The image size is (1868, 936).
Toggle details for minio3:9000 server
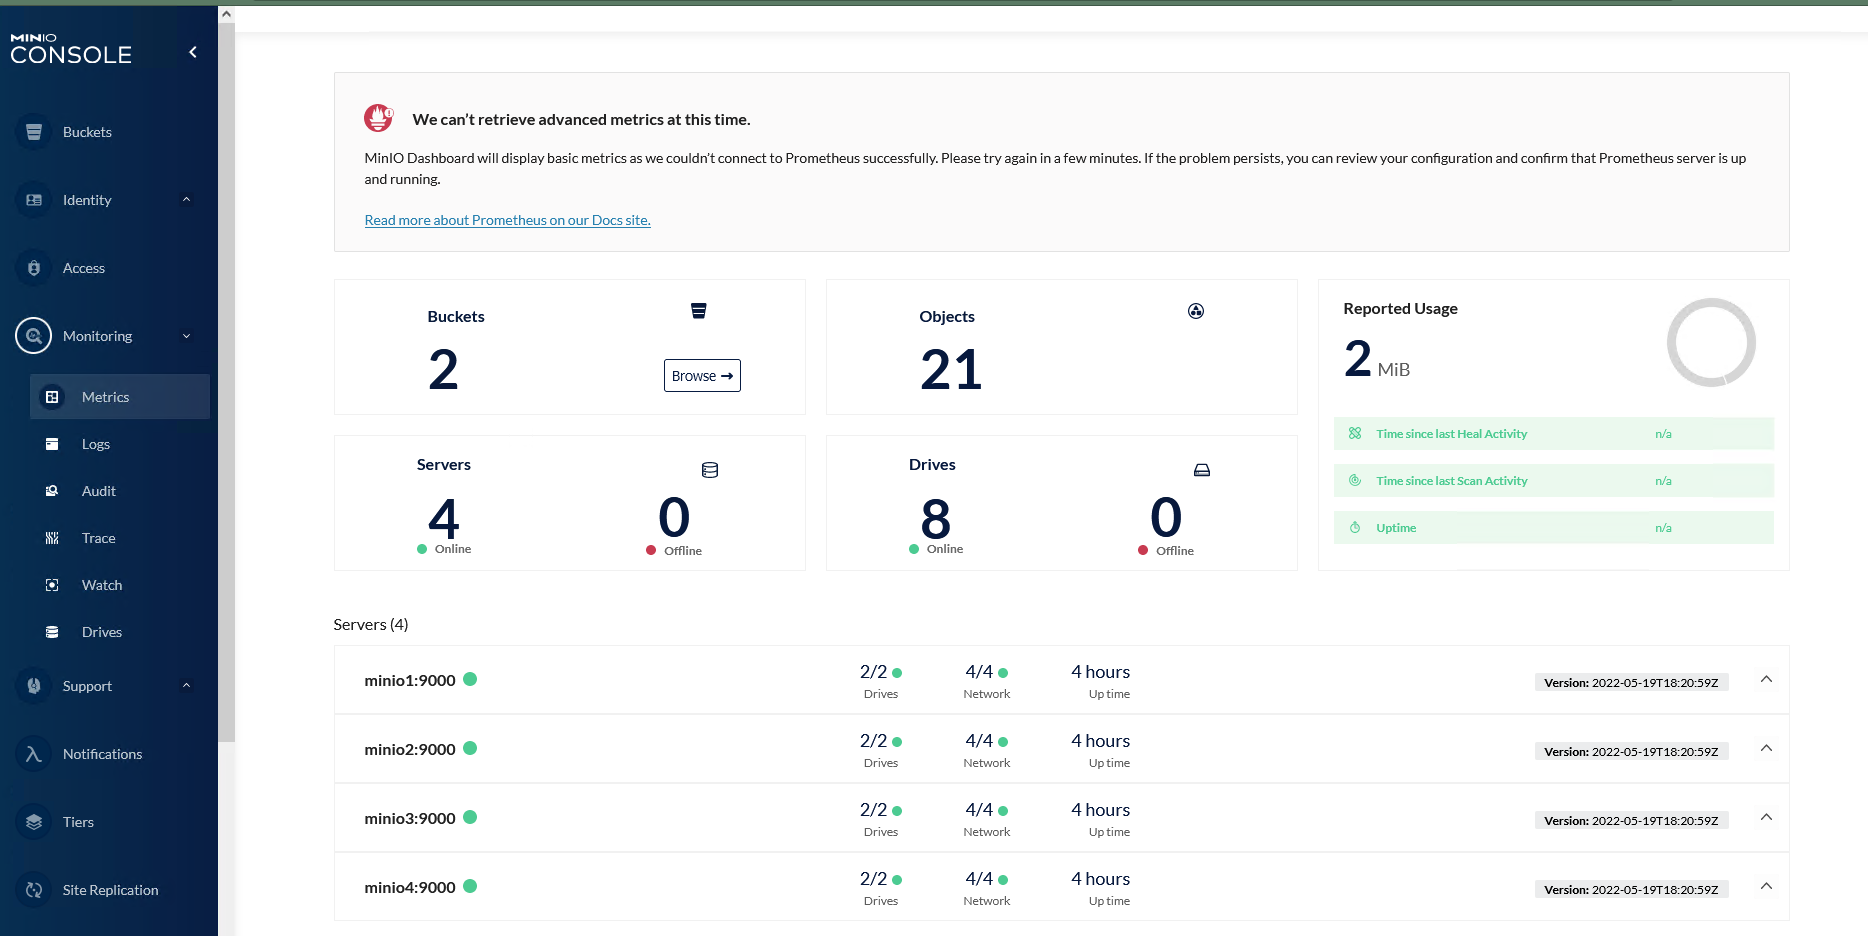[x=1766, y=818]
